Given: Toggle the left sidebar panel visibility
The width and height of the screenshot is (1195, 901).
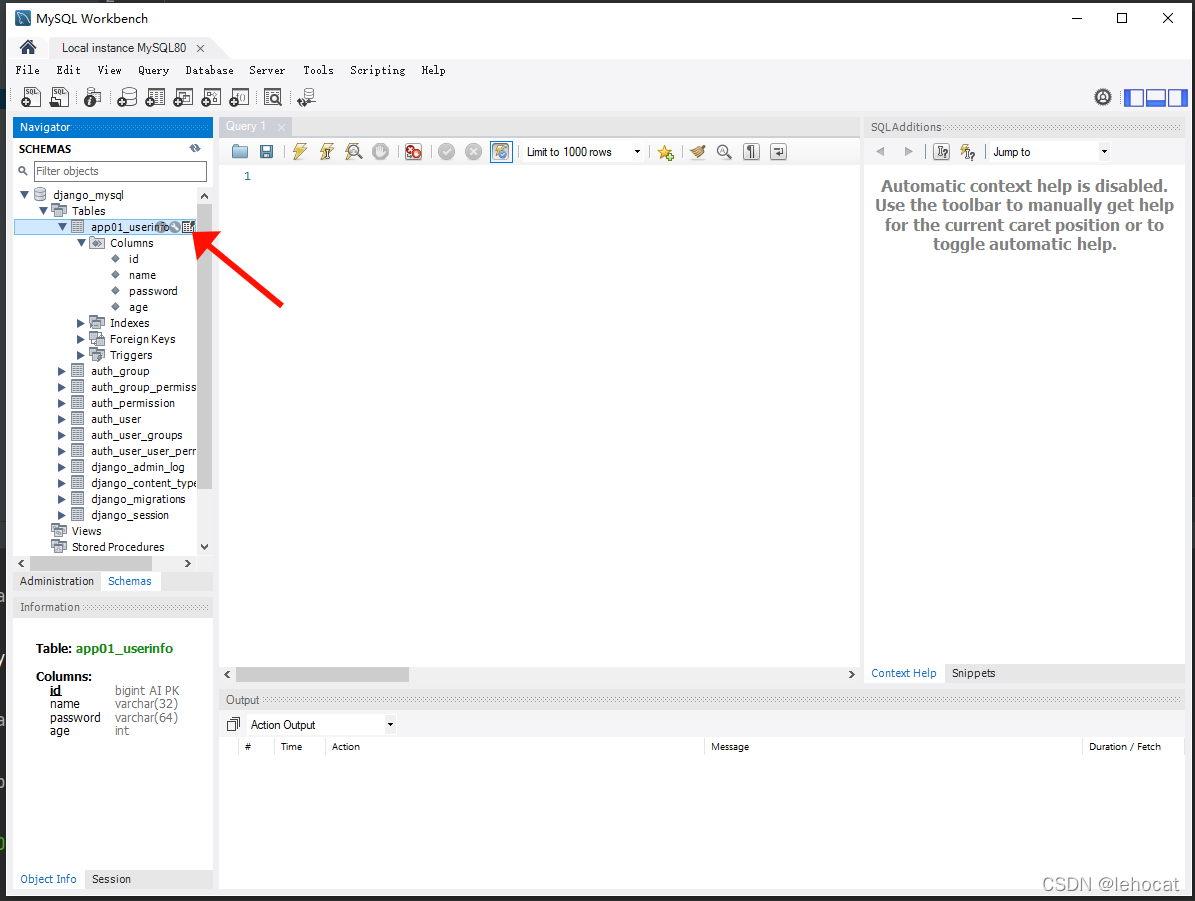Looking at the screenshot, I should 1134,98.
